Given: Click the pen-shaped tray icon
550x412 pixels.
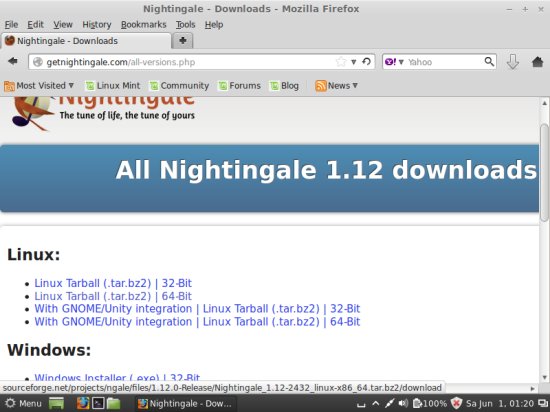Looking at the screenshot, I should (389, 403).
